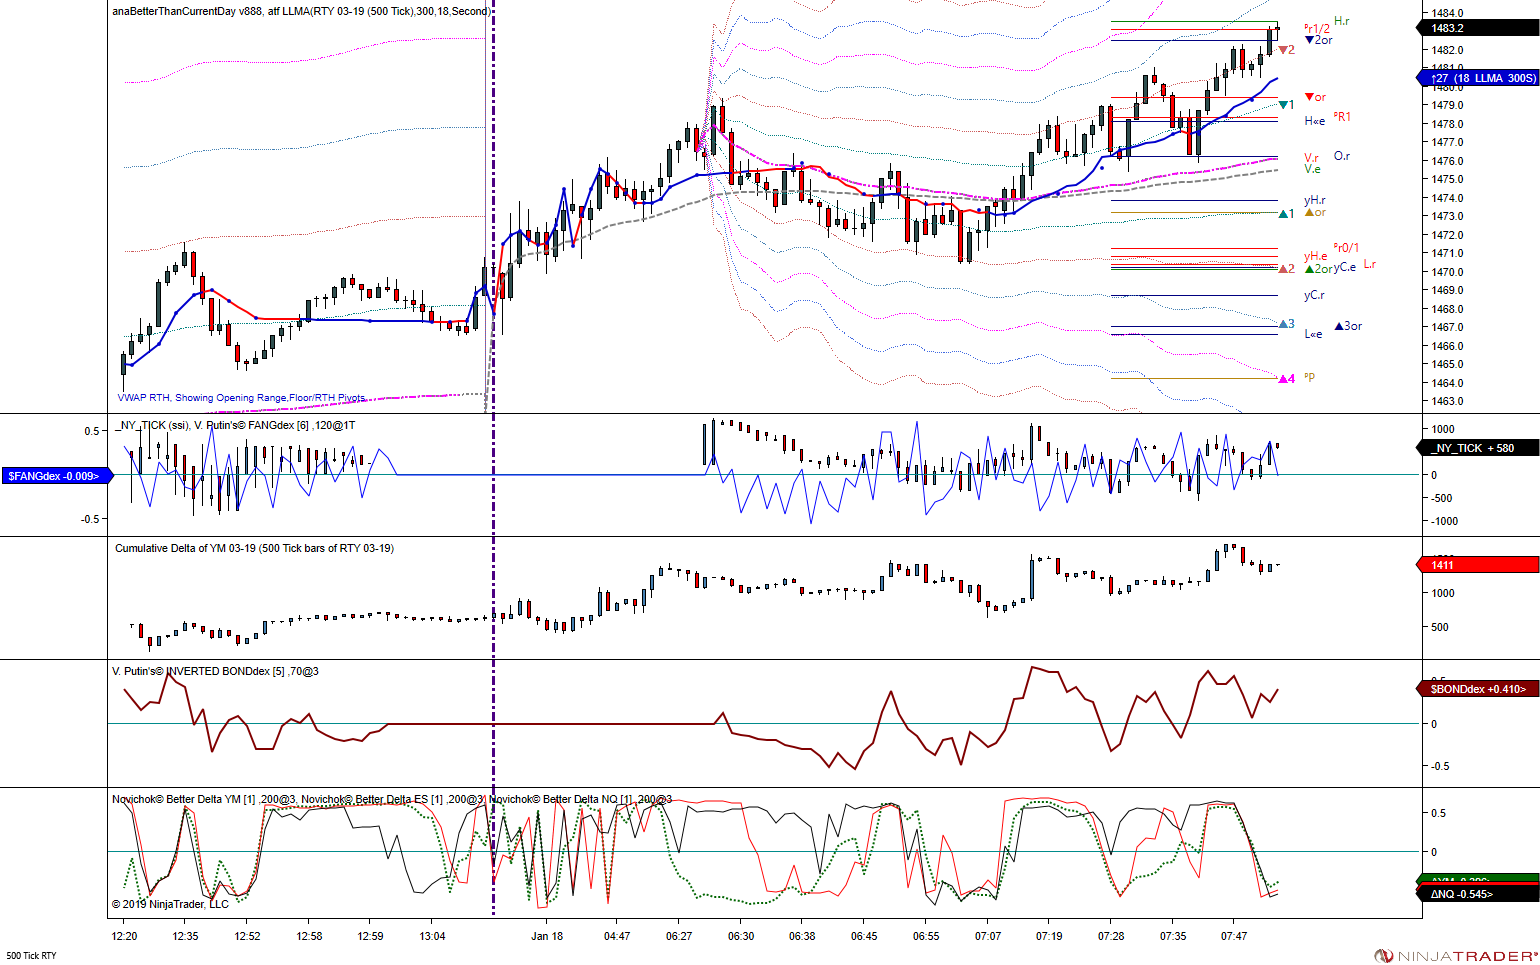Viewport: 1540px width, 965px height.
Task: Click the red 'V.r' level label
Action: pos(1312,158)
